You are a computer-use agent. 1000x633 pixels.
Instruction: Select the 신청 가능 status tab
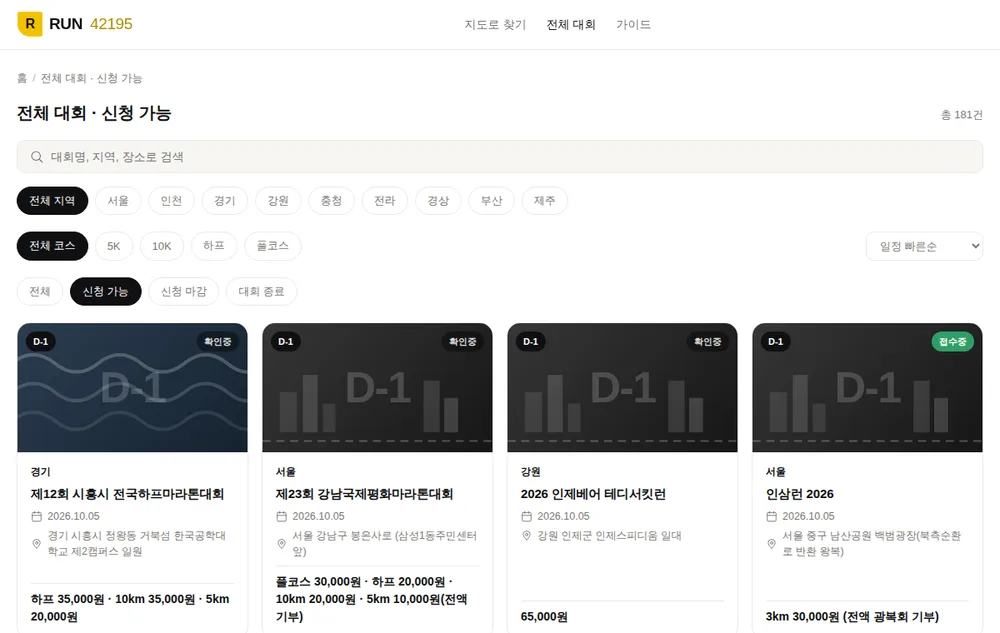(x=106, y=291)
